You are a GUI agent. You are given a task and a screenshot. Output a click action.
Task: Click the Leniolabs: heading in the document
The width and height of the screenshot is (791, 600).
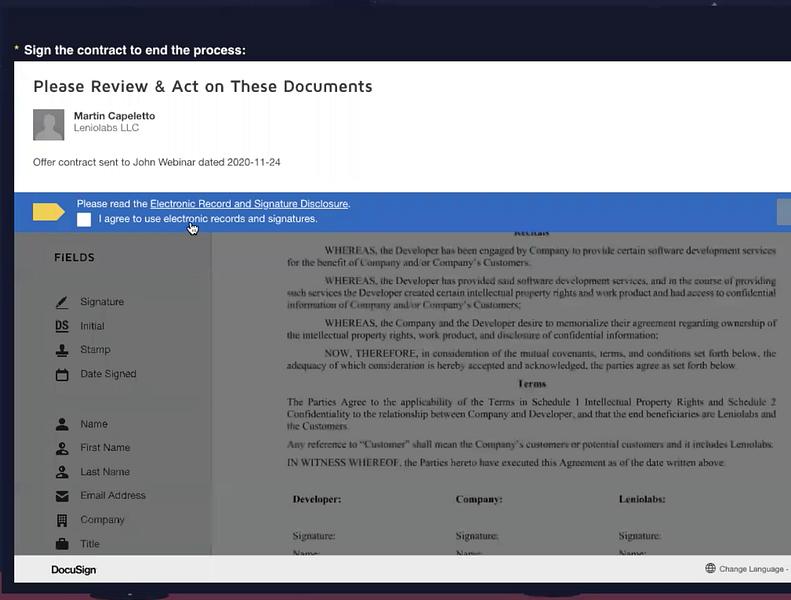(x=642, y=499)
